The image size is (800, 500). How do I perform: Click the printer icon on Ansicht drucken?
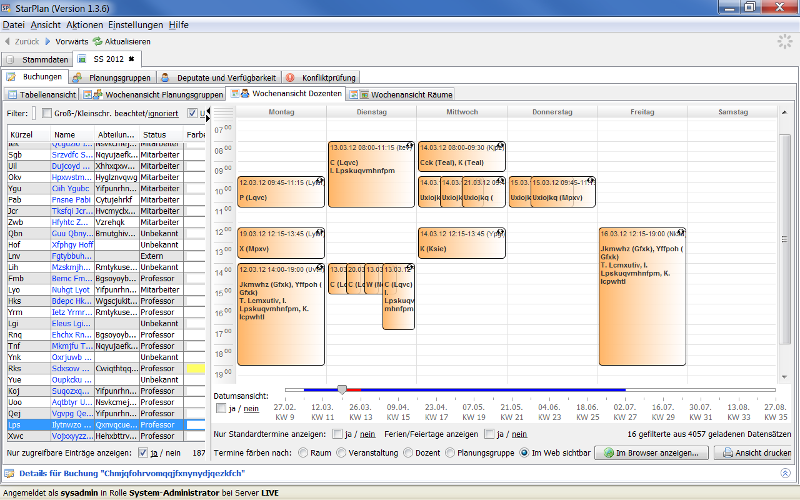tap(728, 453)
